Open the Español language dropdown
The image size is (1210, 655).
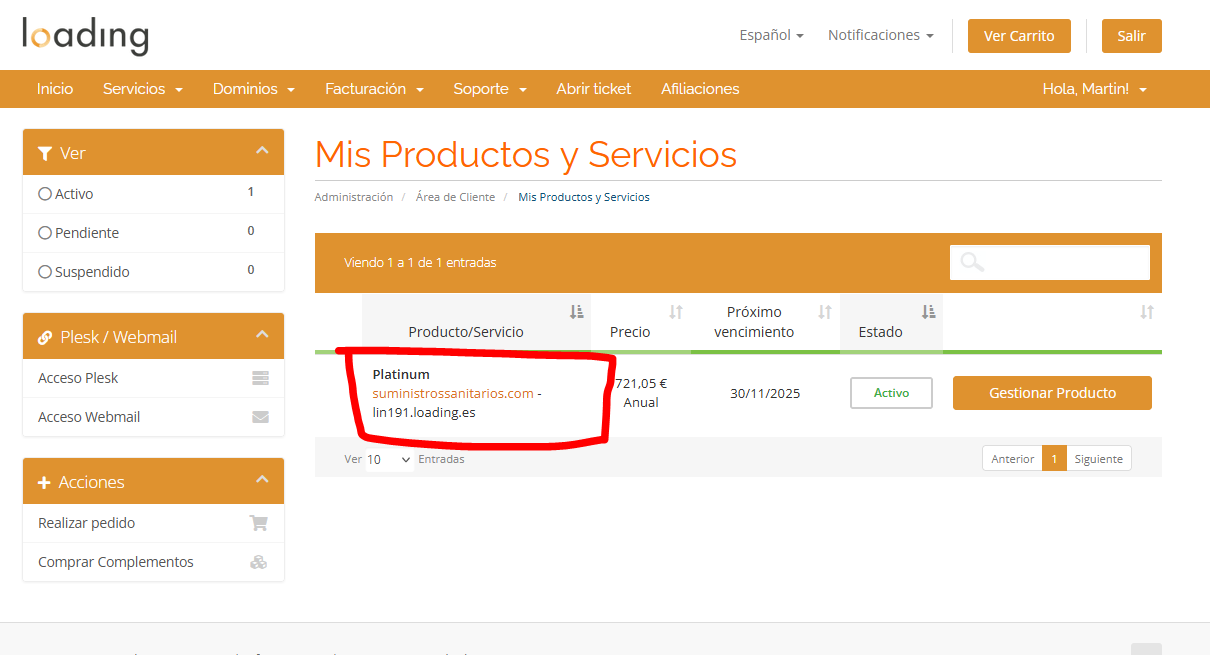click(x=771, y=35)
